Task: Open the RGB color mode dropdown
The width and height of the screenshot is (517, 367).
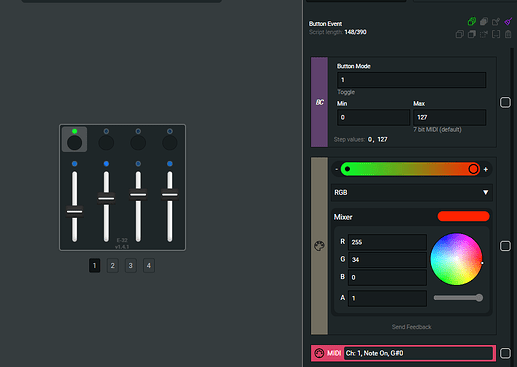Action: (412, 192)
